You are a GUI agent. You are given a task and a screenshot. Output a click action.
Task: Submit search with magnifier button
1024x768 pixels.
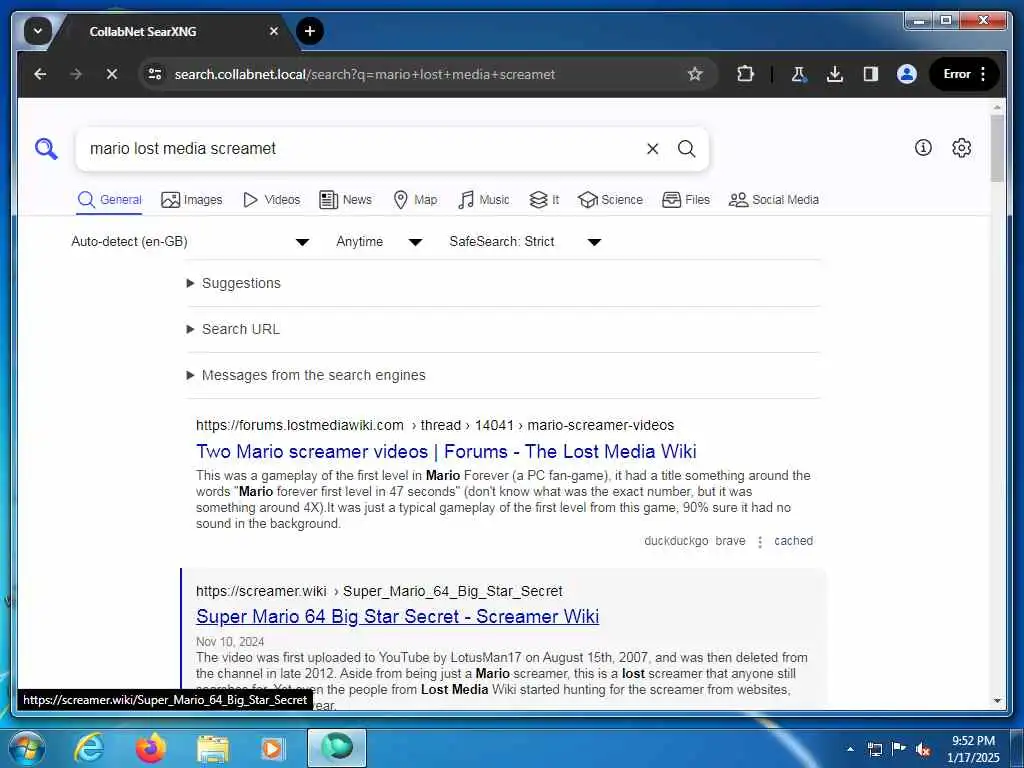point(686,149)
